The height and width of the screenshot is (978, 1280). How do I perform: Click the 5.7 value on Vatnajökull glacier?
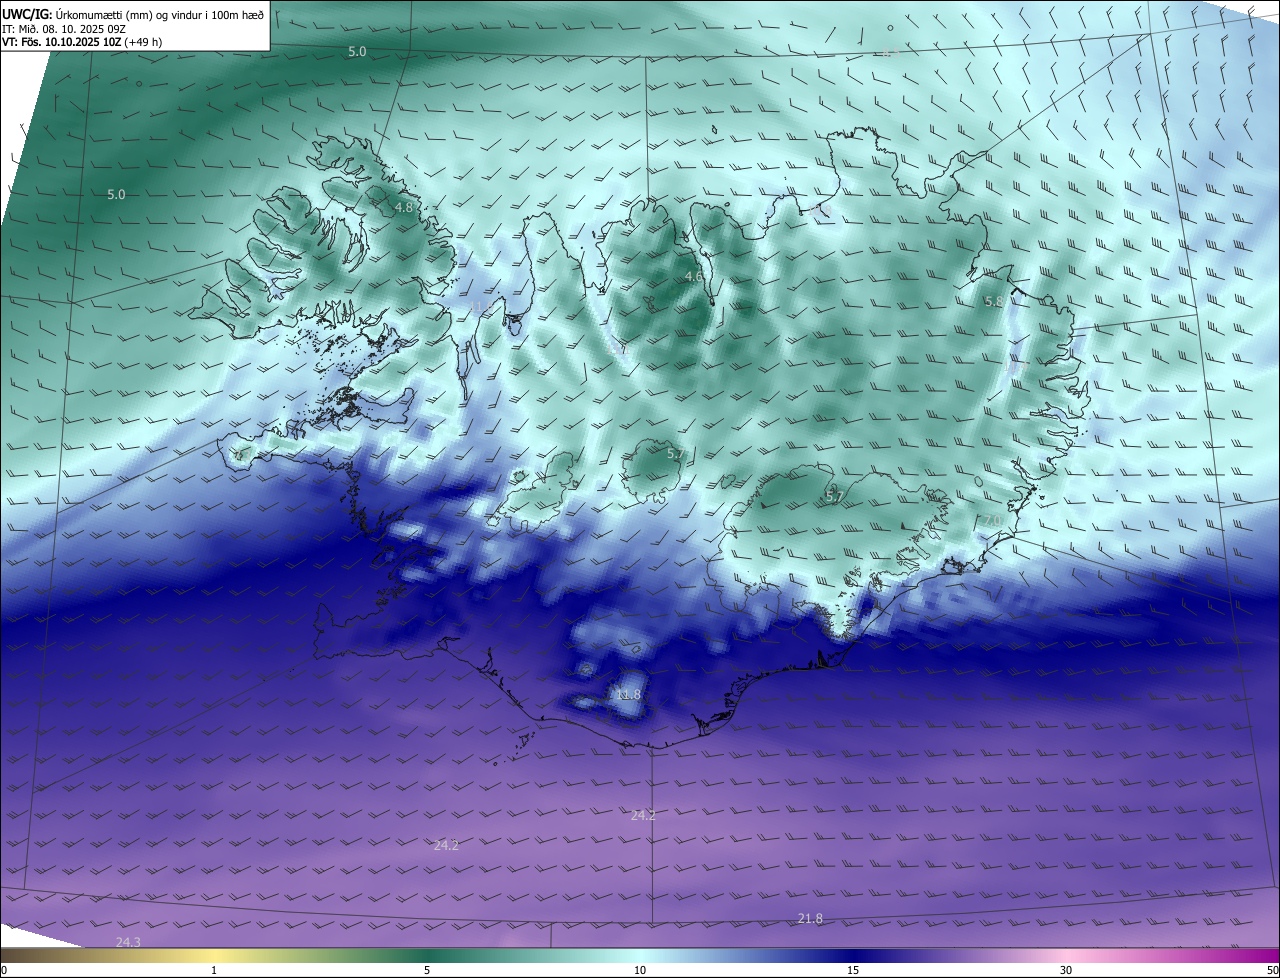click(x=834, y=496)
